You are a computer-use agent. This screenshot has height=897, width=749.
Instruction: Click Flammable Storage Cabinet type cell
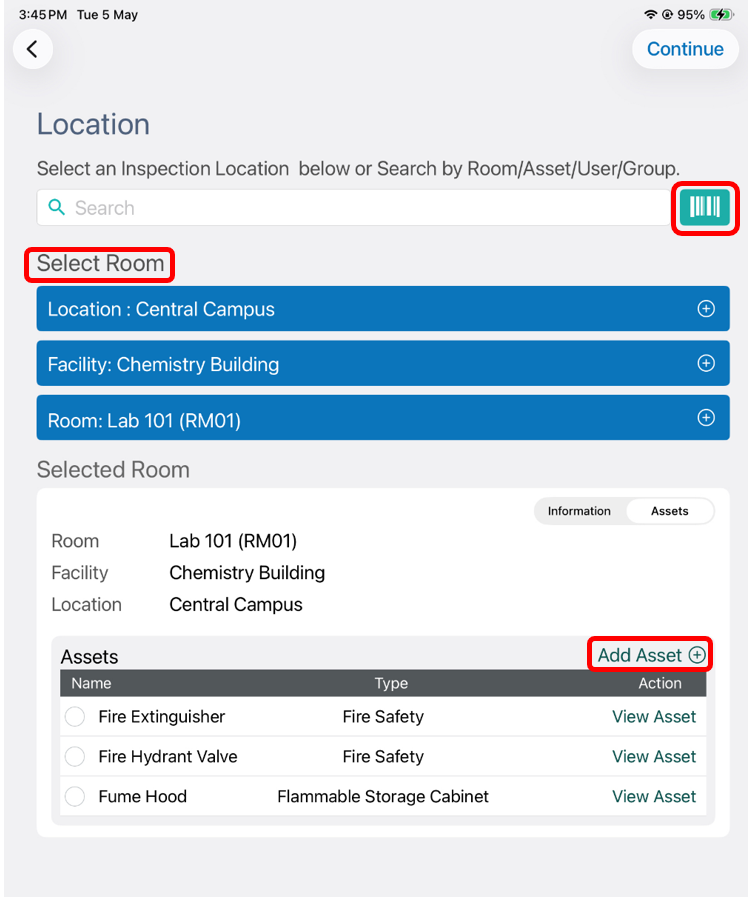(383, 796)
